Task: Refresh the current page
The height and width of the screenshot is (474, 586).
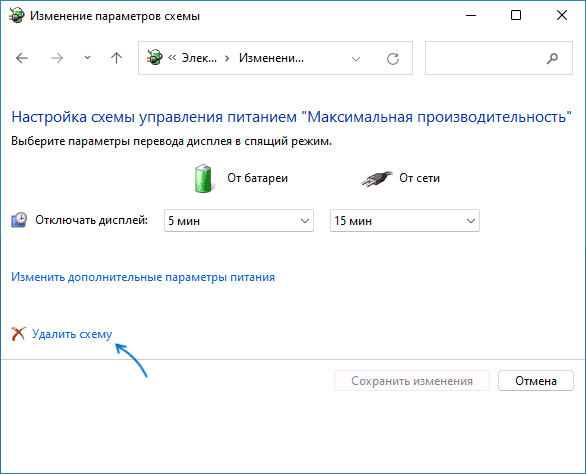Action: pyautogui.click(x=393, y=59)
